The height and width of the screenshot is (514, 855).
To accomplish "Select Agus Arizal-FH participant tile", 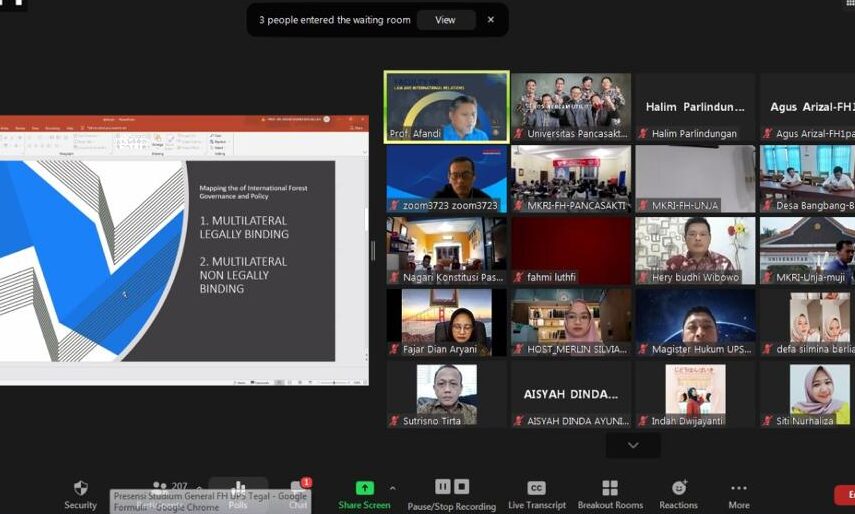I will (x=808, y=107).
